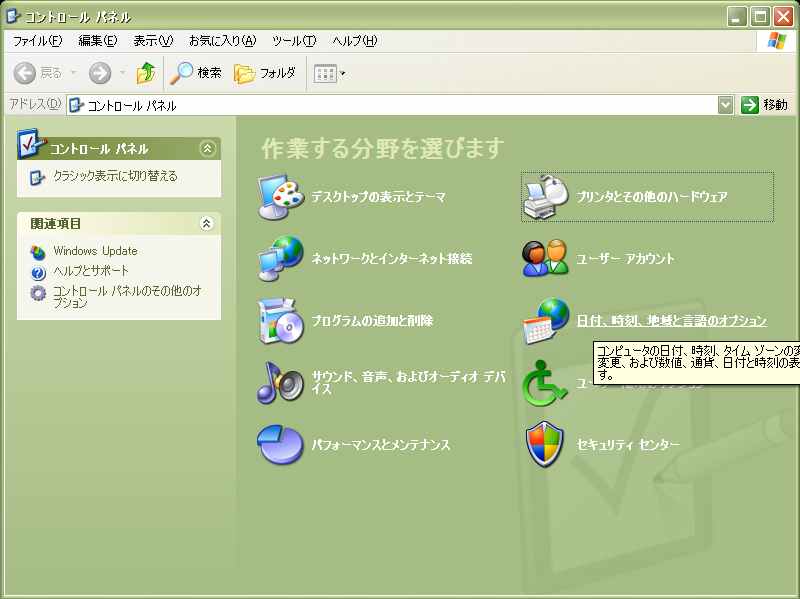Minimize the Control Panel window

click(737, 17)
